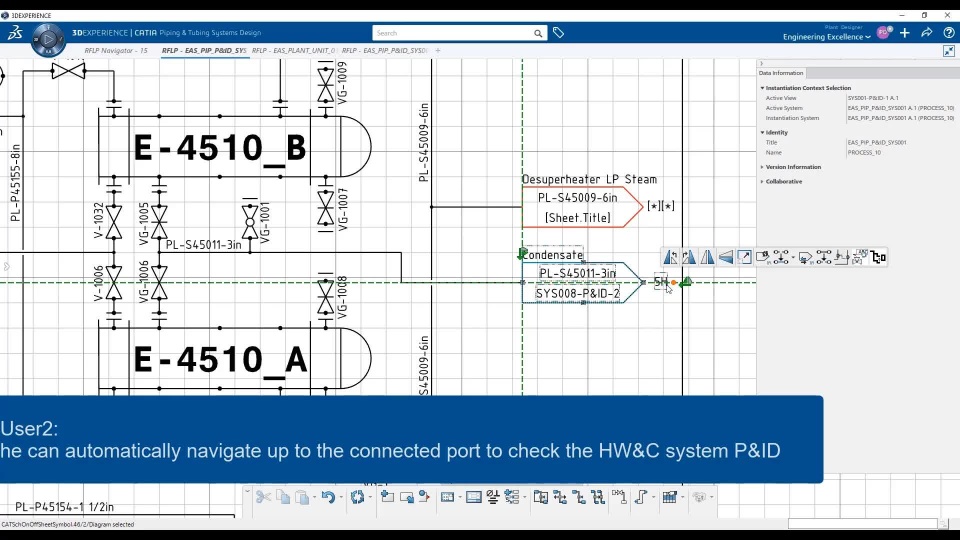Select the E-4510_B heat exchanger

pos(234,146)
